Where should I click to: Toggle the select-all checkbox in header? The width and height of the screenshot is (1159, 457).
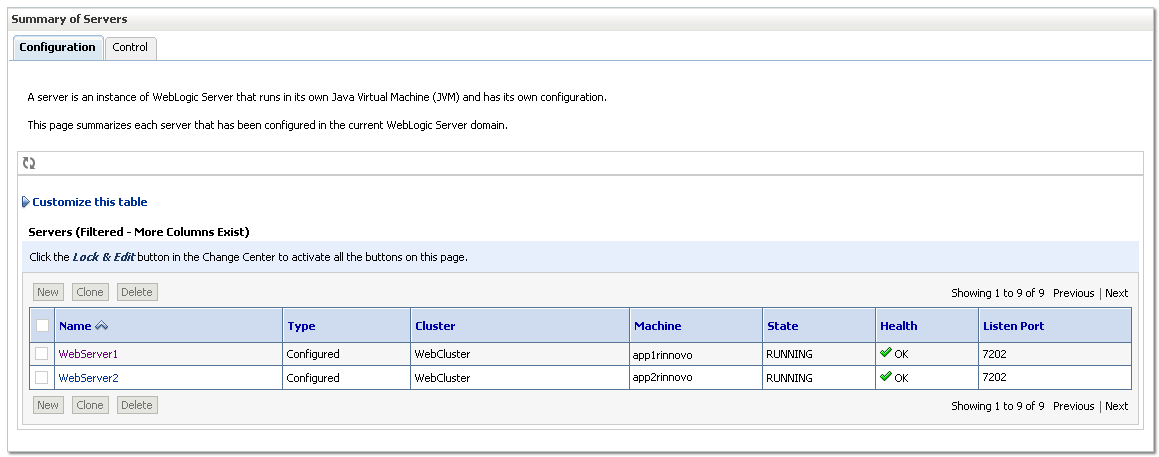coord(43,325)
